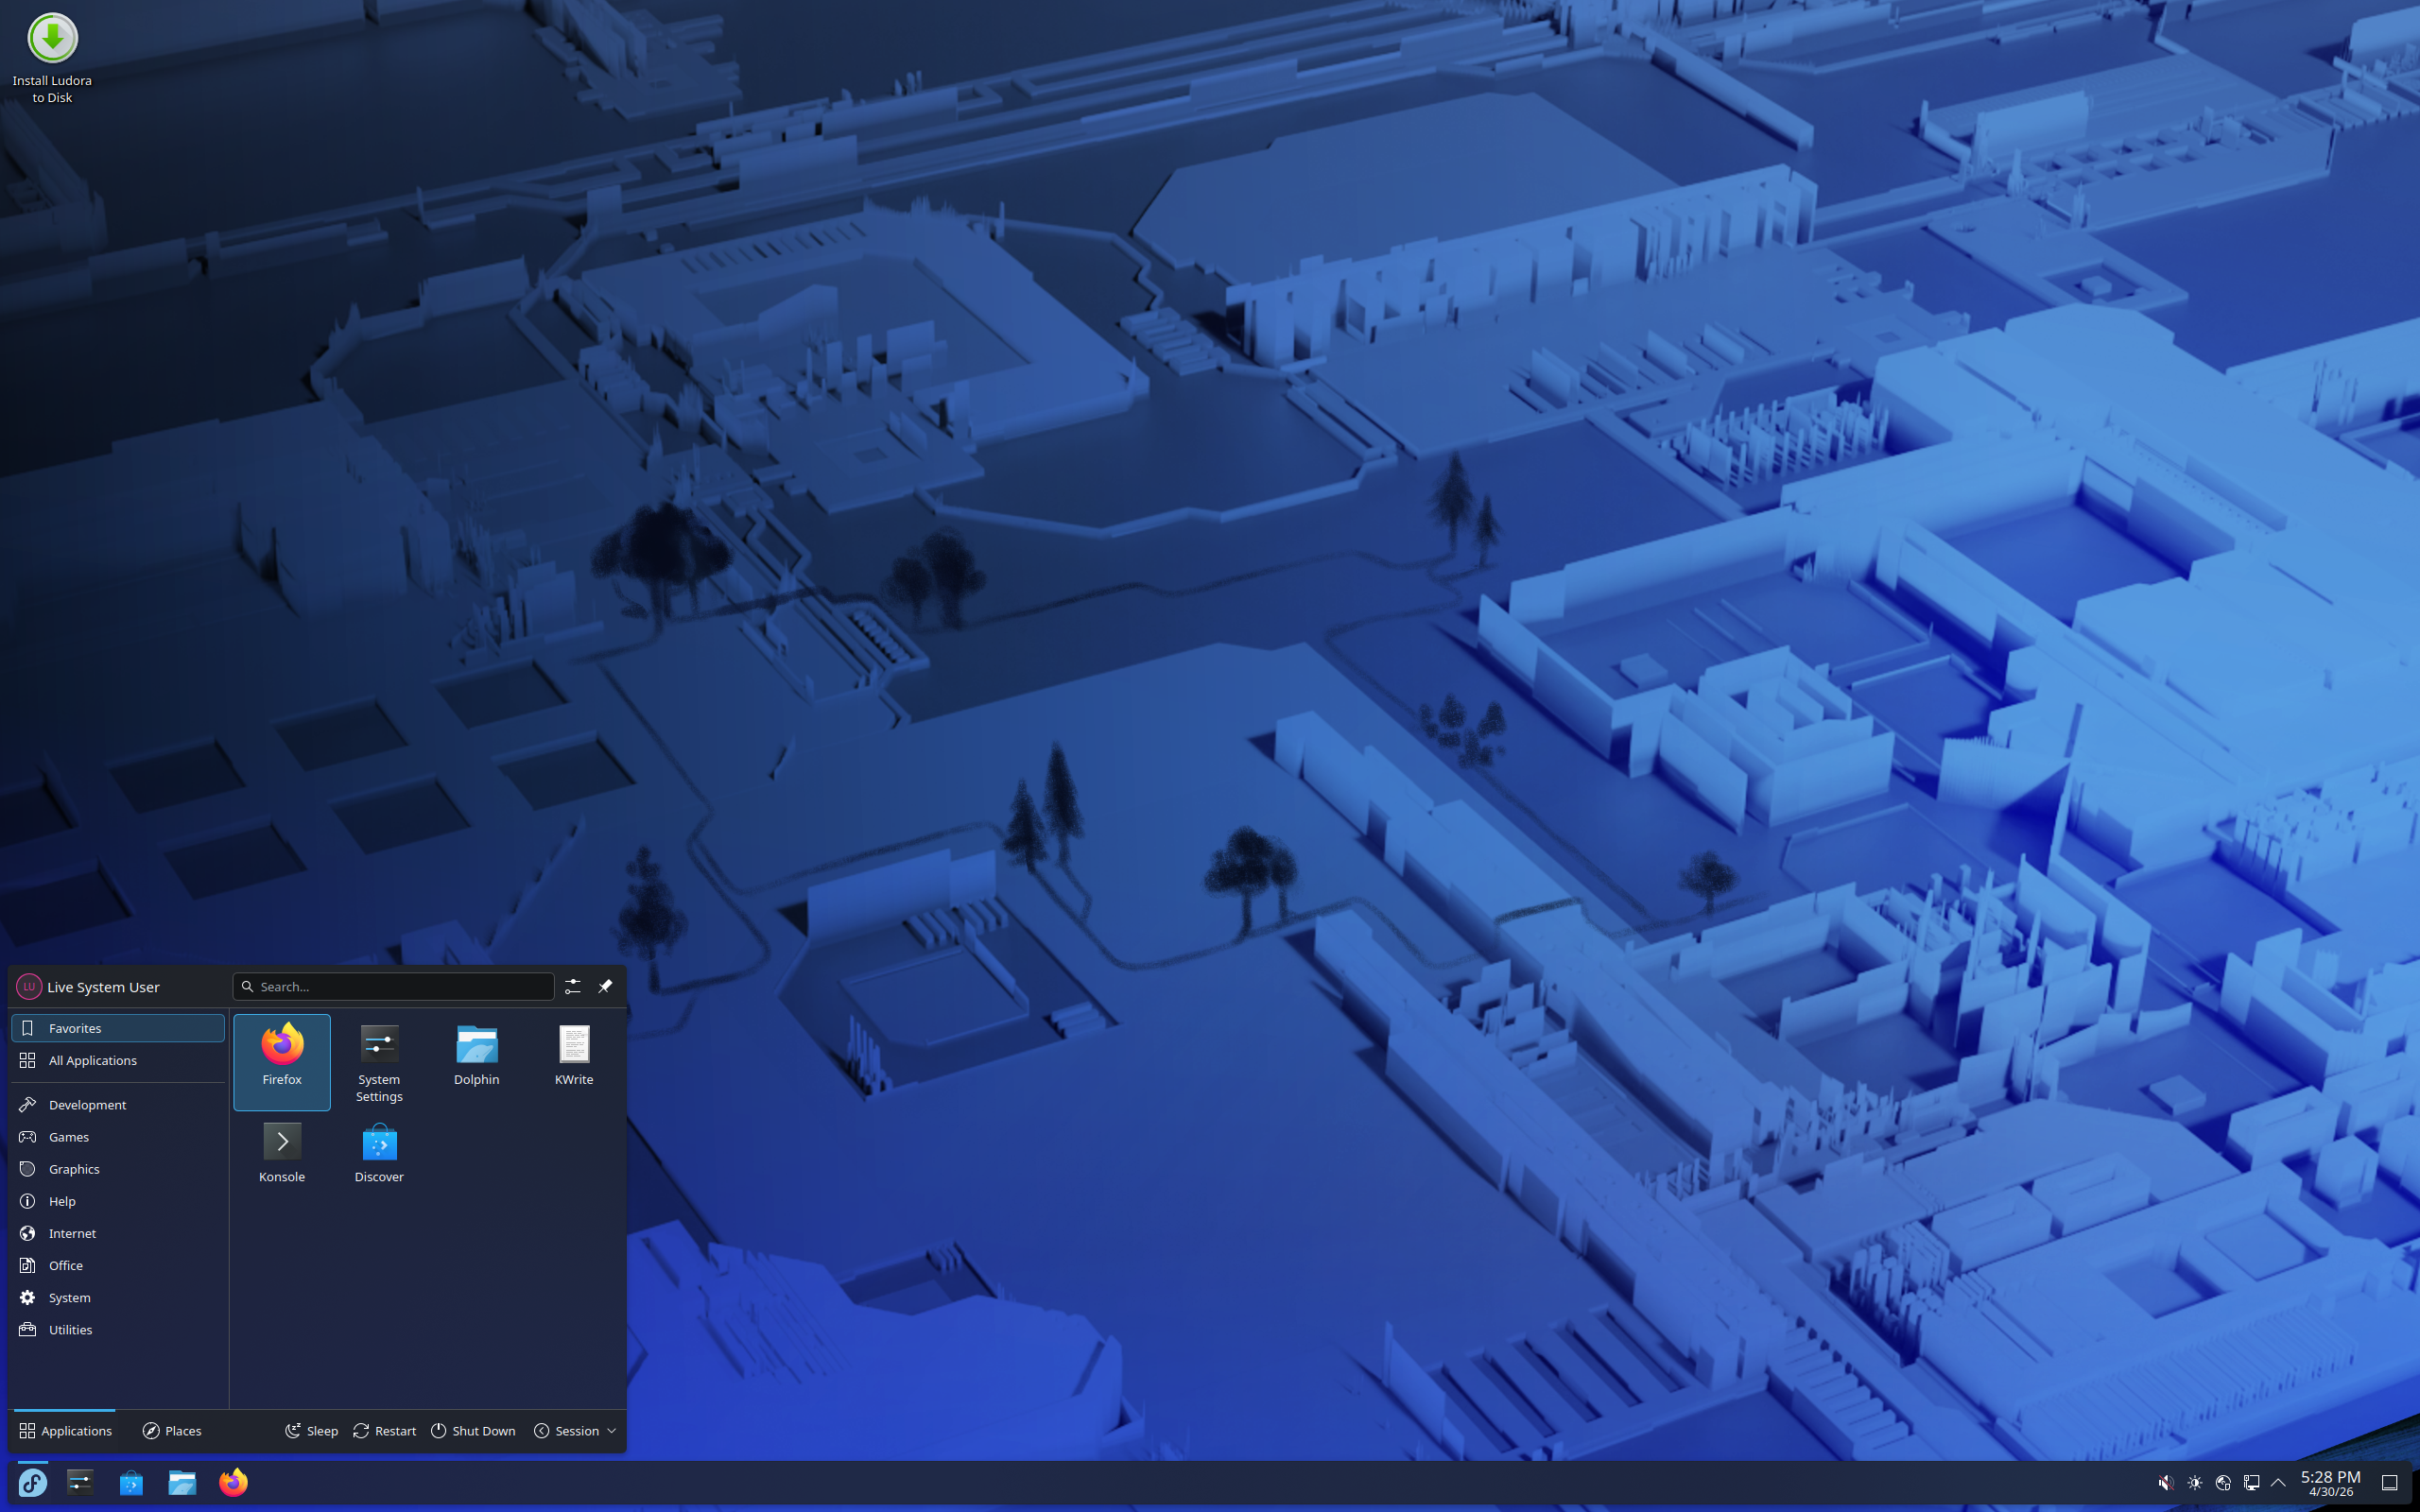
Task: Click the Live System User avatar
Action: 29,986
